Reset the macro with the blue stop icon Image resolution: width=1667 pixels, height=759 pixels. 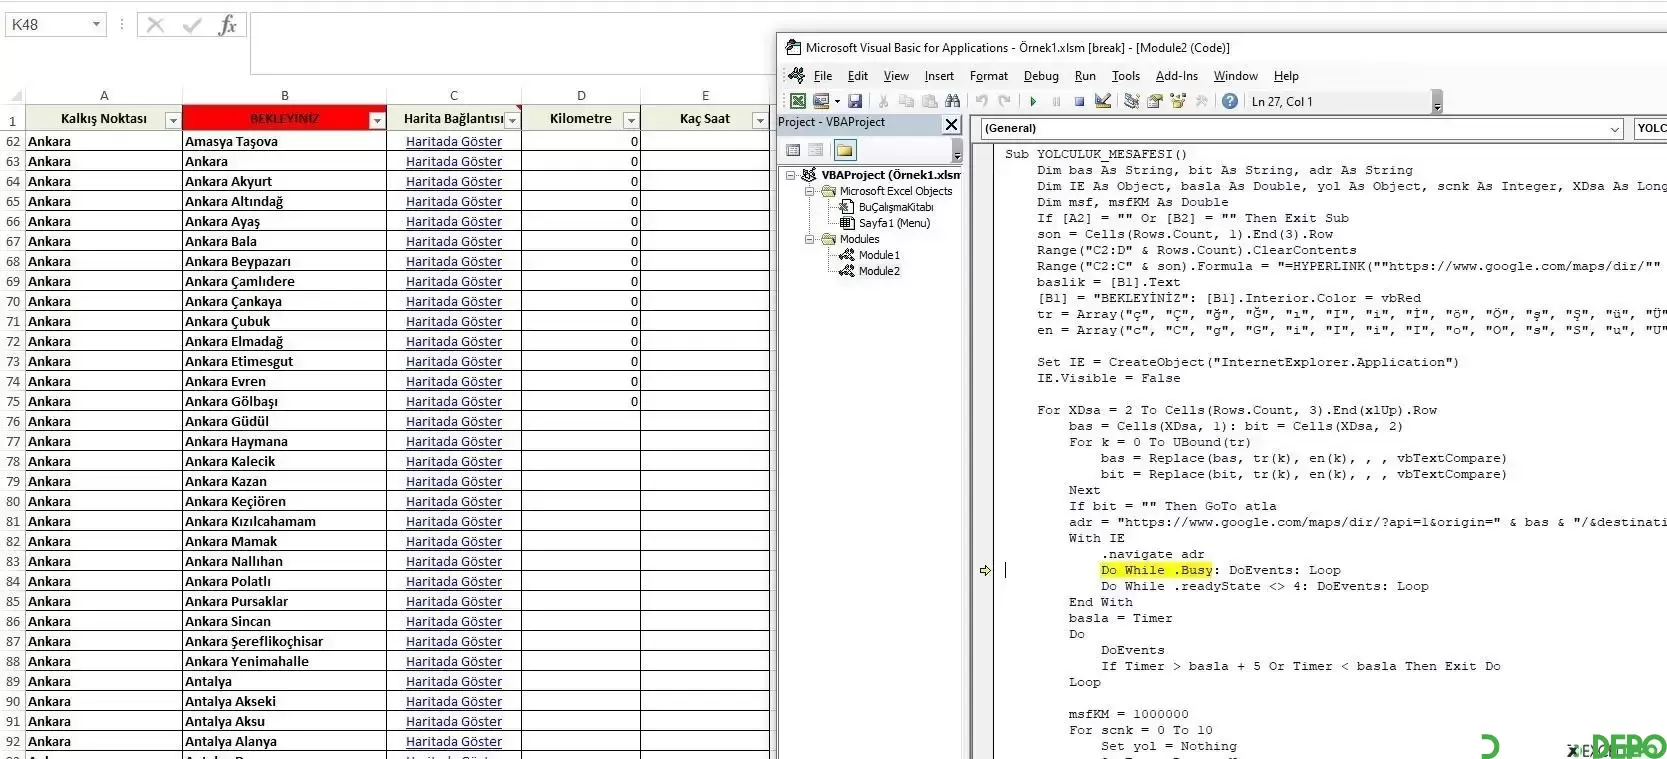coord(1079,101)
